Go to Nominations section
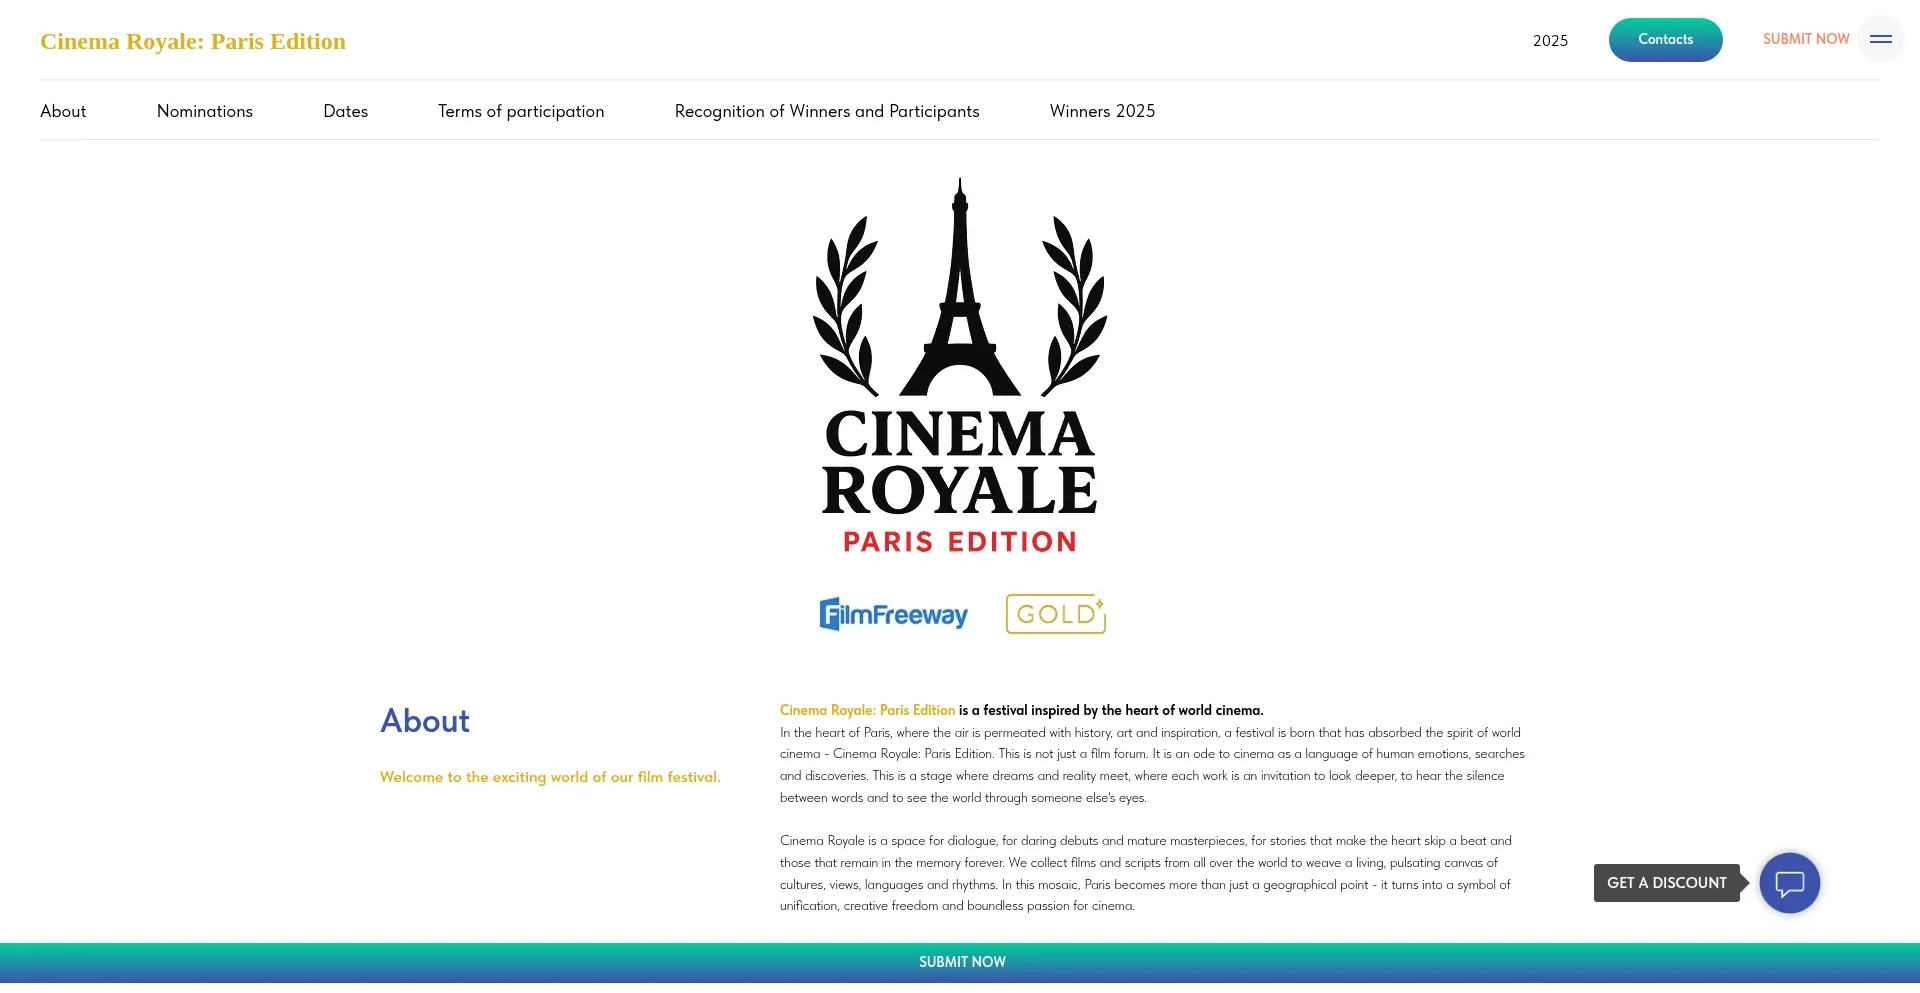 click(205, 111)
